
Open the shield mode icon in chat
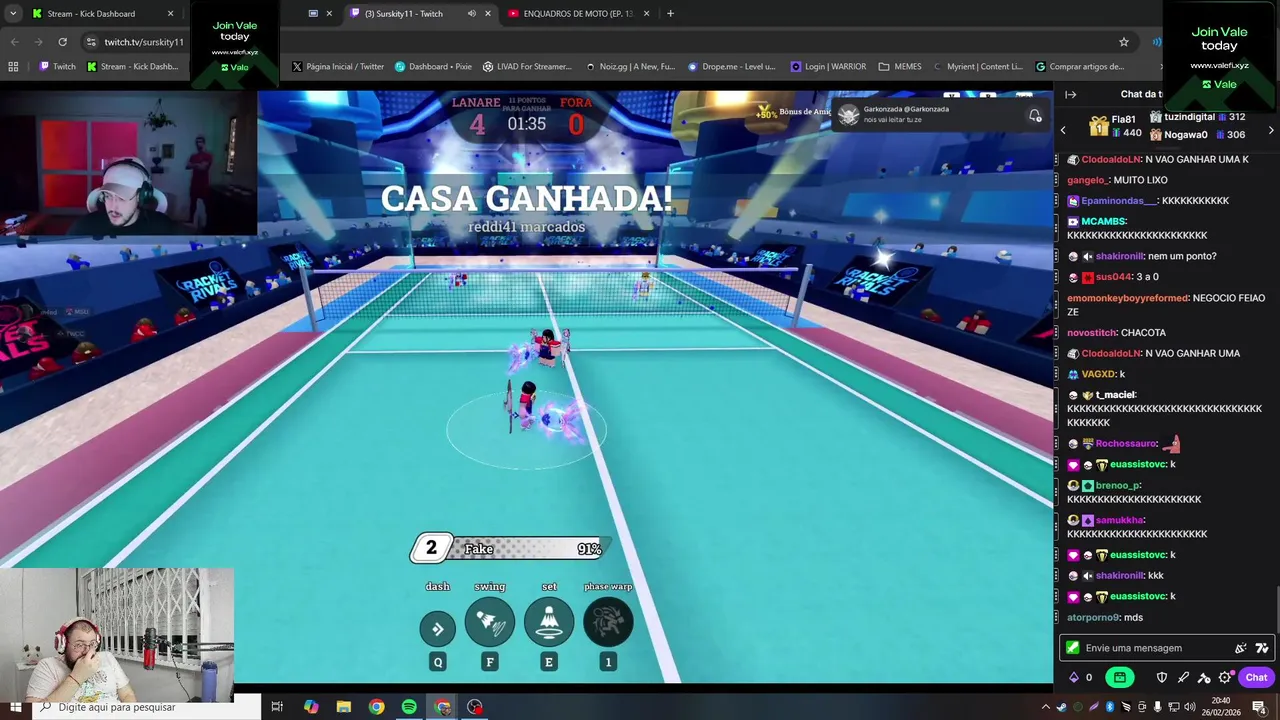click(x=1161, y=677)
